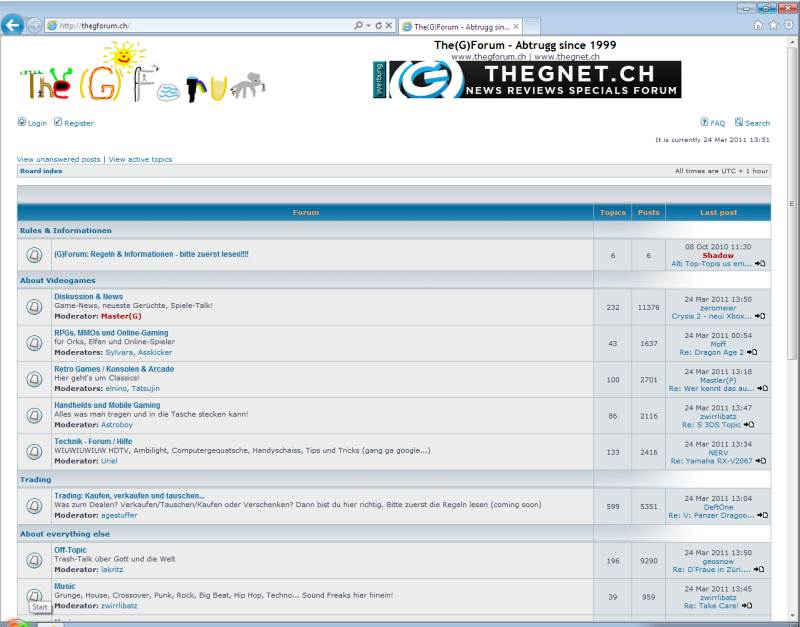Click forum status icon beside Retro Games
Viewport: 800px width, 627px height.
pos(34,379)
